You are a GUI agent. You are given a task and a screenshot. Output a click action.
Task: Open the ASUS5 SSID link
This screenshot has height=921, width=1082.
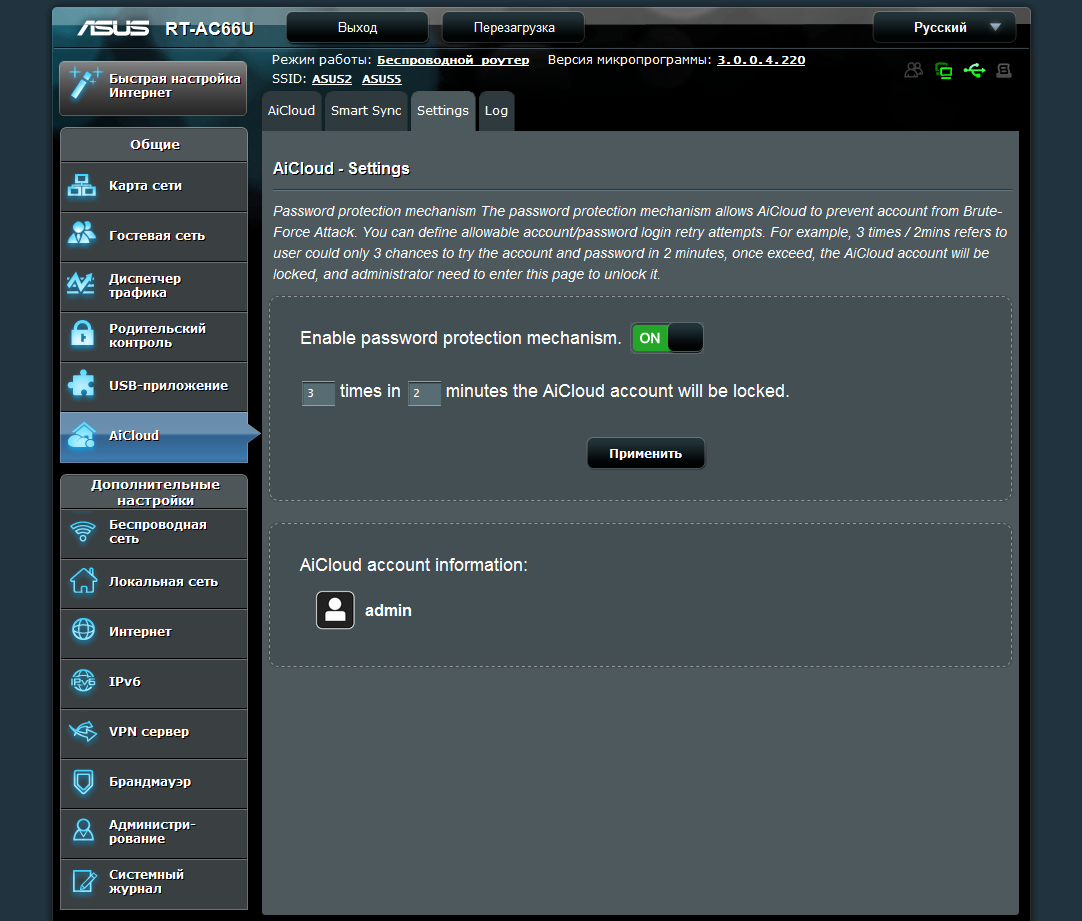382,79
